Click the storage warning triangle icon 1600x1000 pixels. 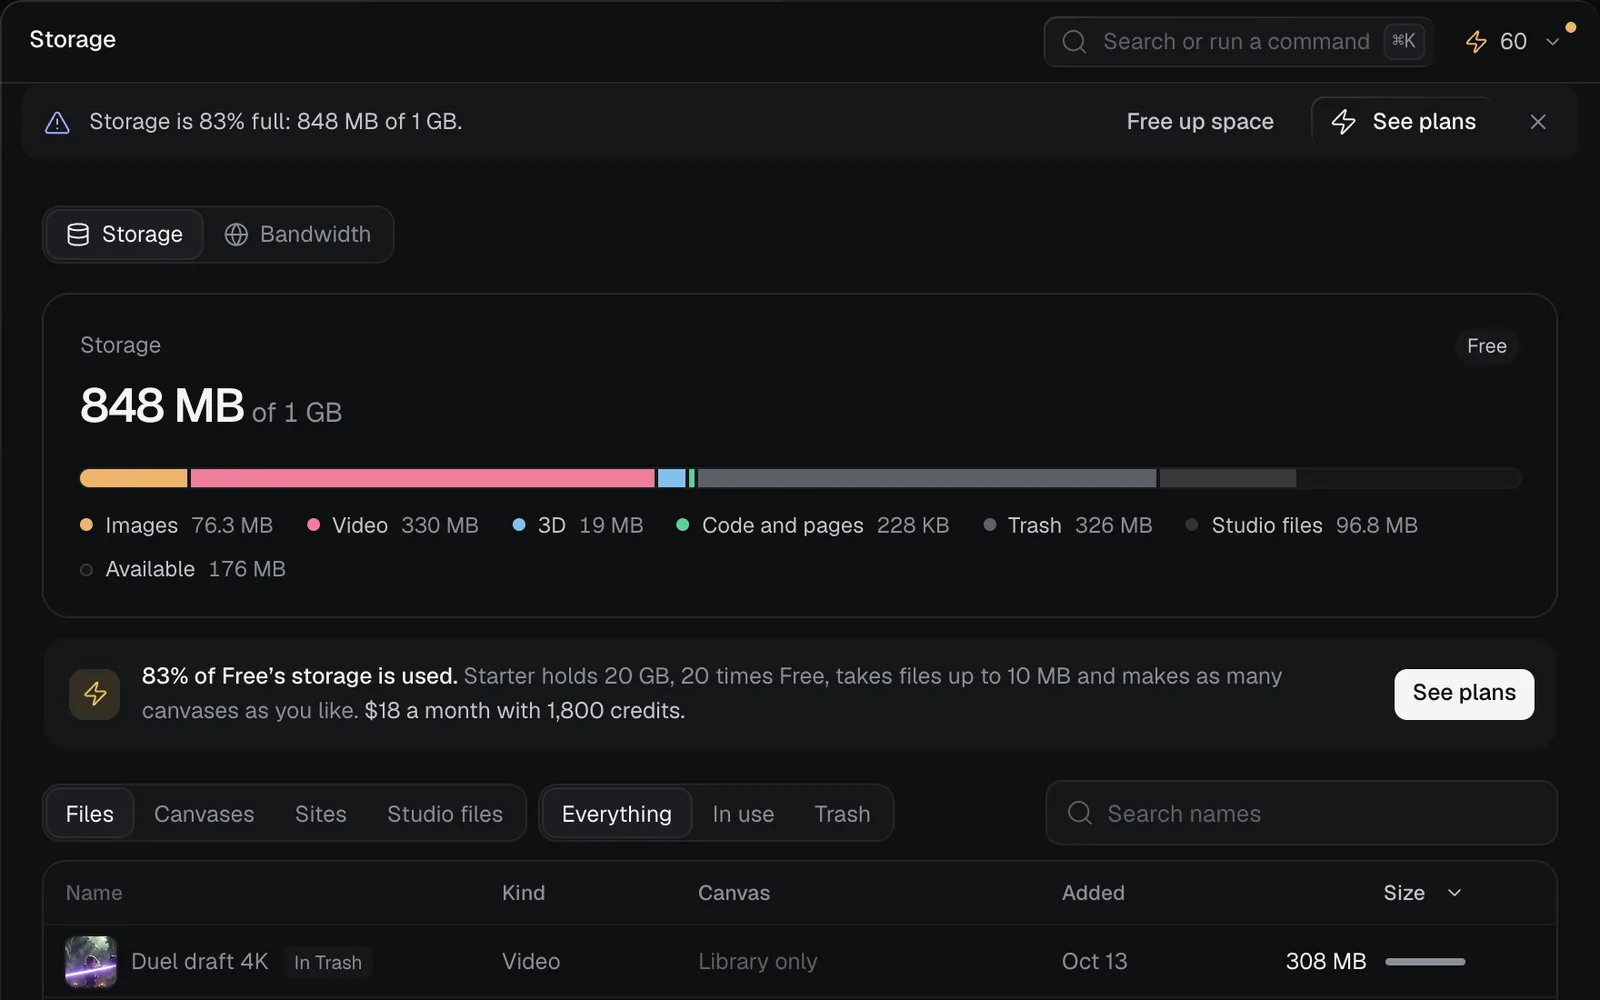57,122
